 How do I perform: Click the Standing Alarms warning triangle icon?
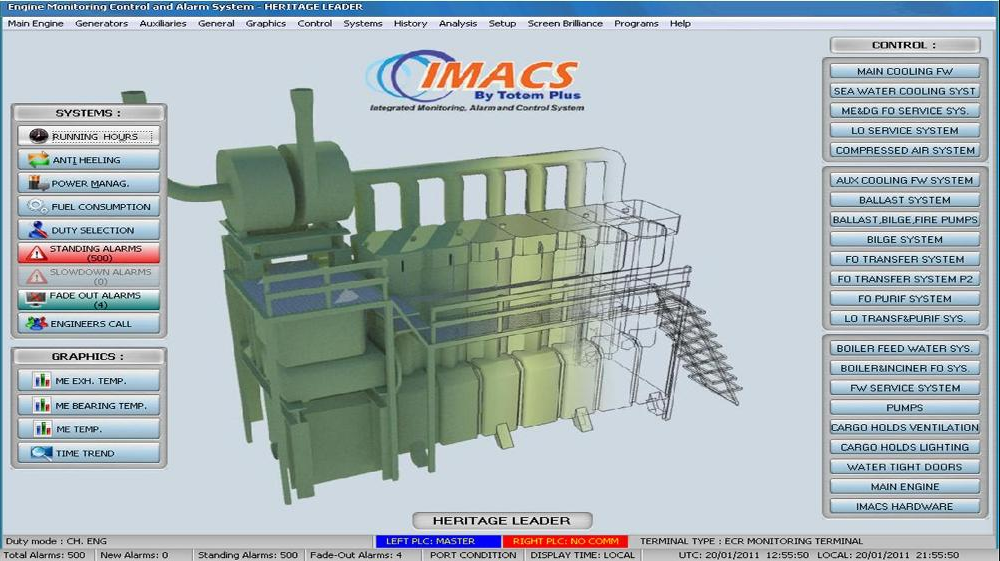pyautogui.click(x=37, y=253)
